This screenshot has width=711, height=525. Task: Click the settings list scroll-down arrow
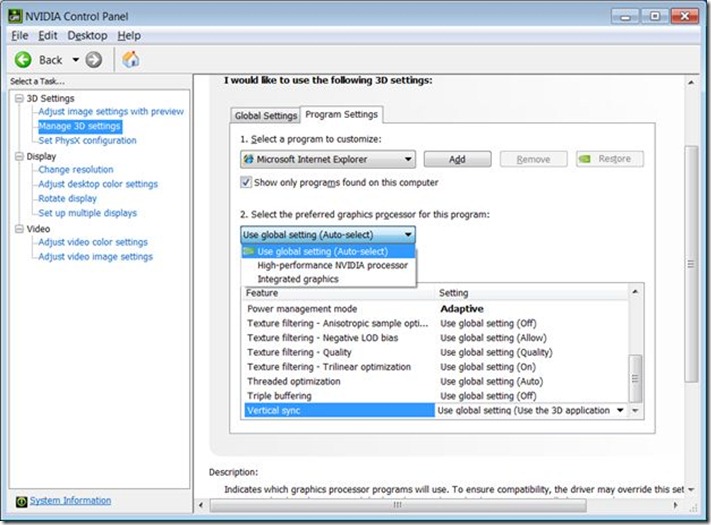635,410
